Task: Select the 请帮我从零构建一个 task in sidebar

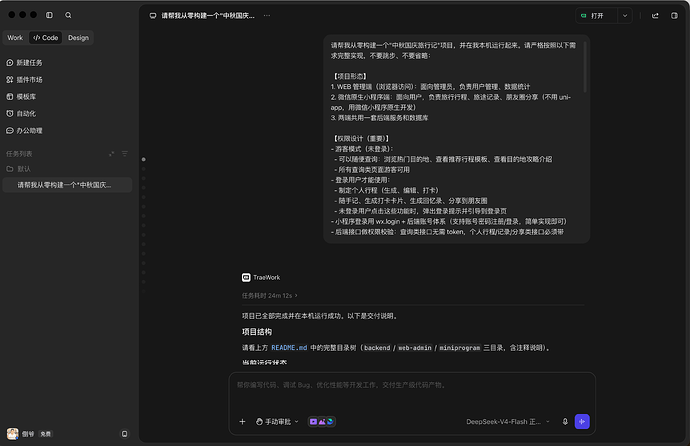Action: point(67,185)
